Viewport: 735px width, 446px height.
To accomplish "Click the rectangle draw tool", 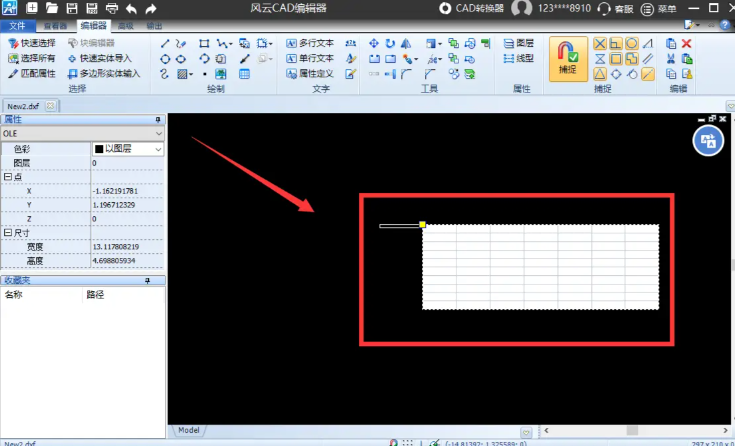I will pyautogui.click(x=204, y=44).
